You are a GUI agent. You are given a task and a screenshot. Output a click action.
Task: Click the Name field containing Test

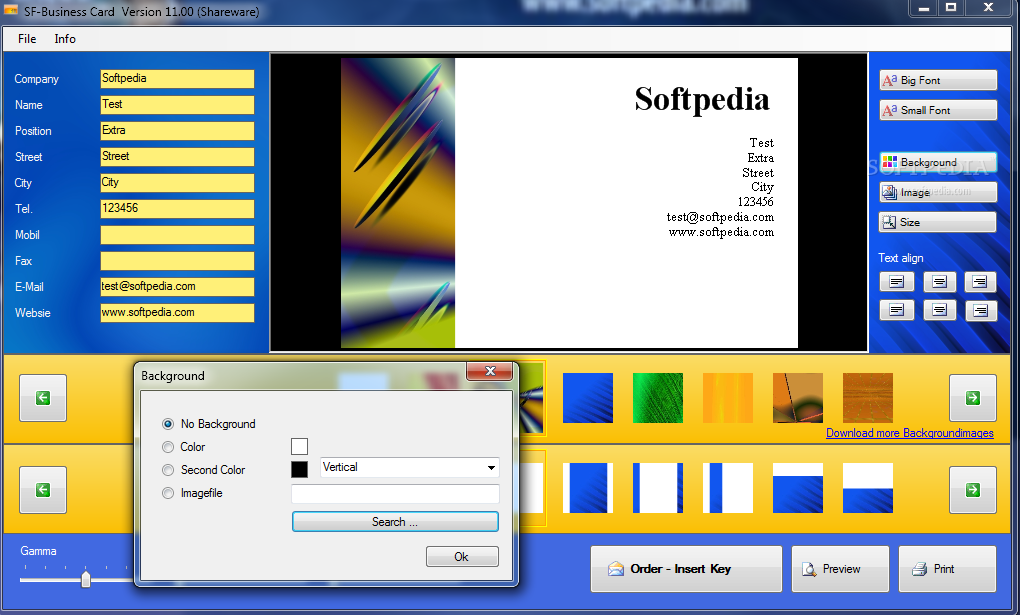tap(177, 105)
